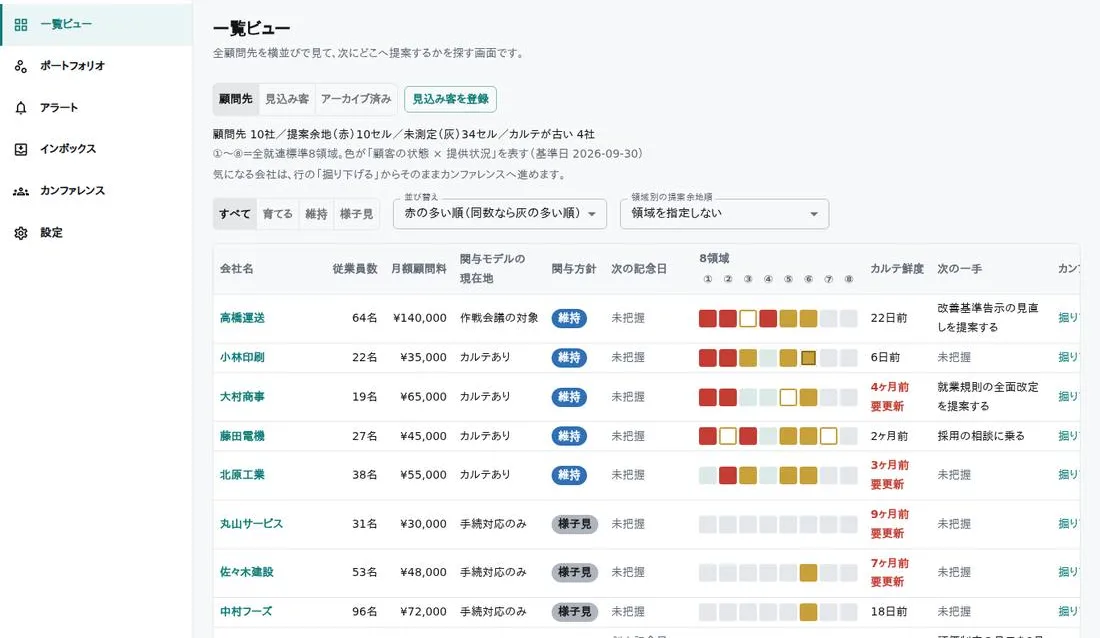This screenshot has width=1100, height=638.
Task: Click the 様子見 badge for 中村フーズ
Action: tap(575, 611)
